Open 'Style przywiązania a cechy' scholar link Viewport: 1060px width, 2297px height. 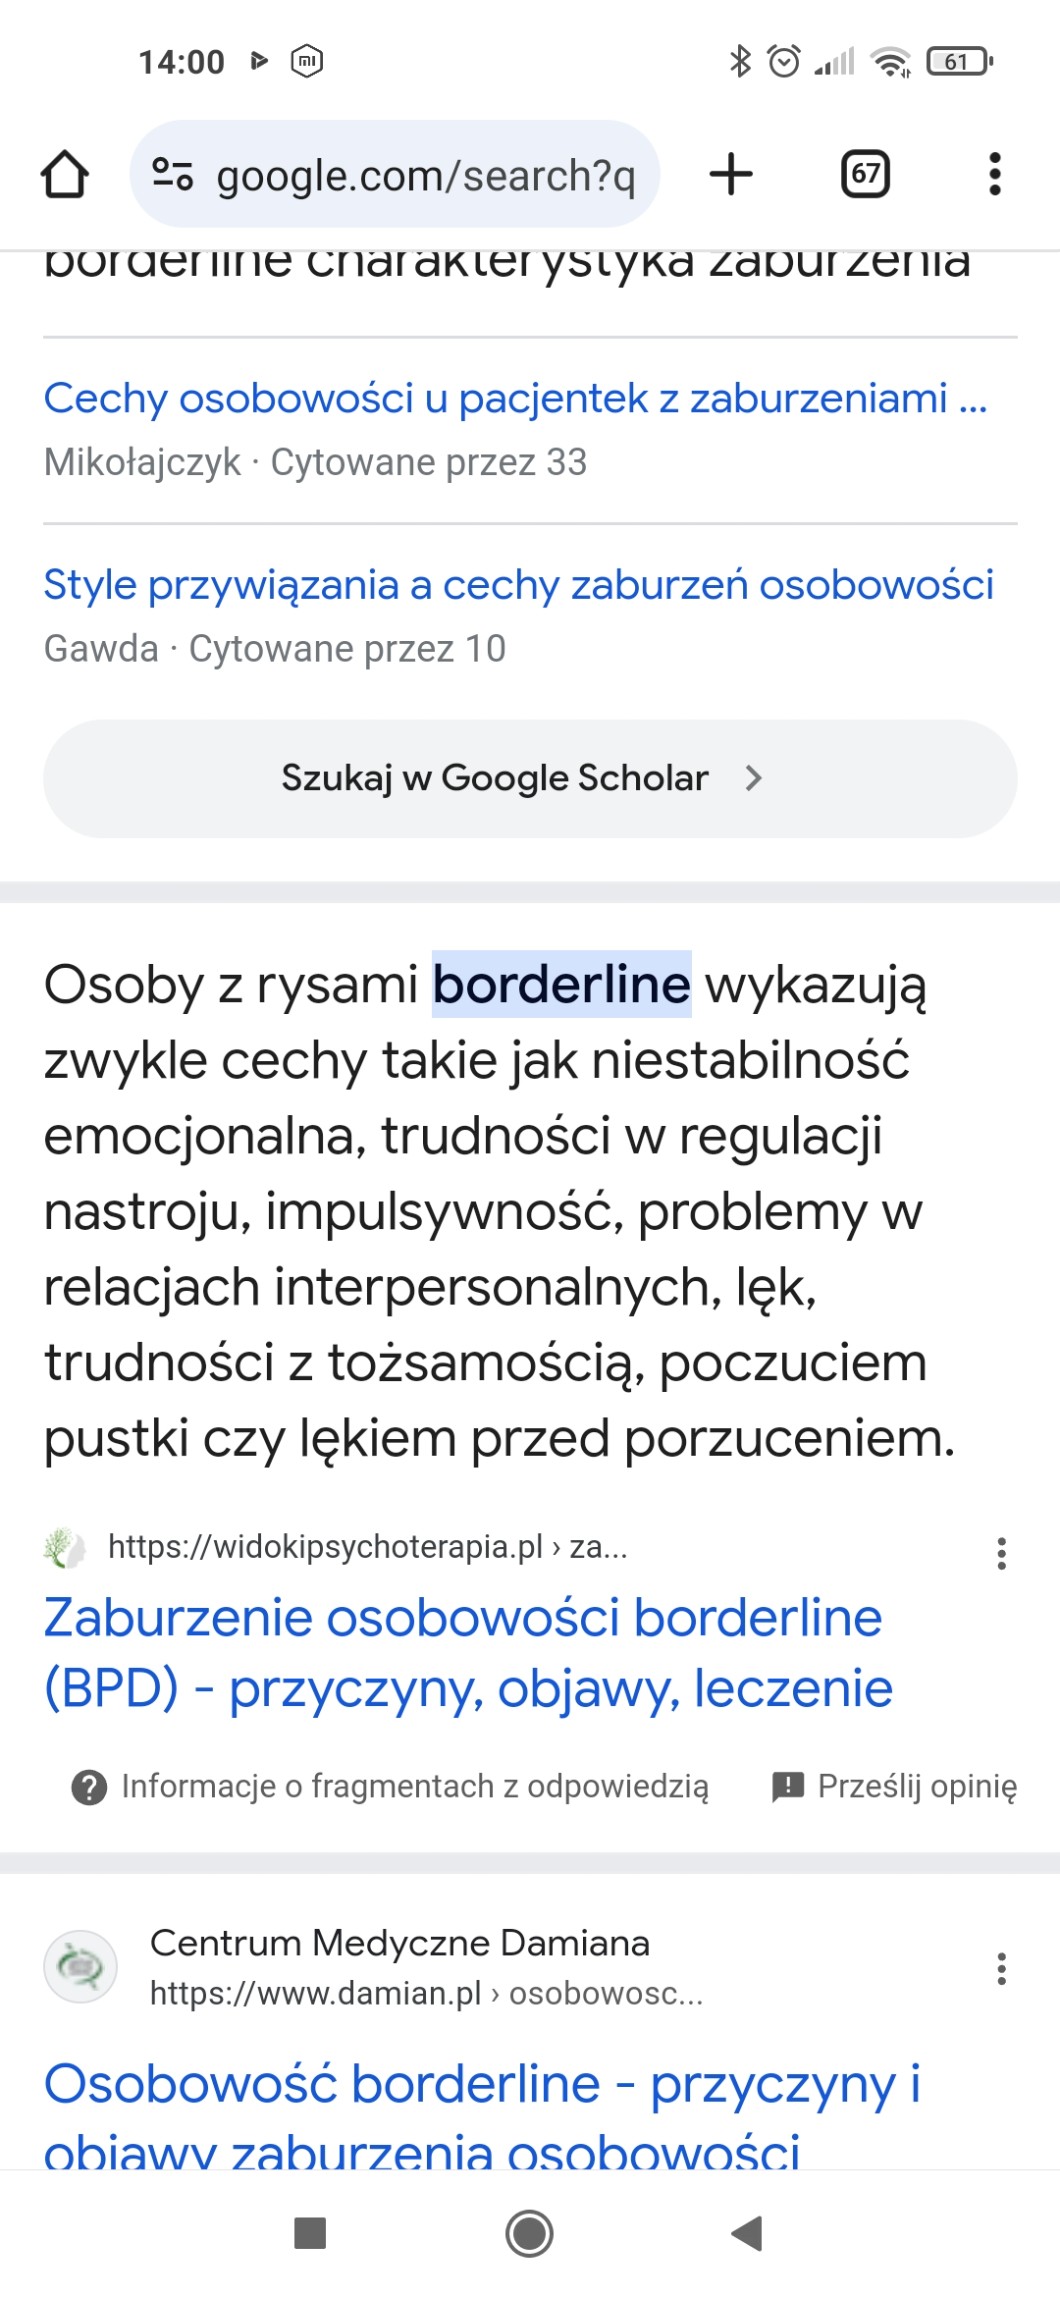518,585
